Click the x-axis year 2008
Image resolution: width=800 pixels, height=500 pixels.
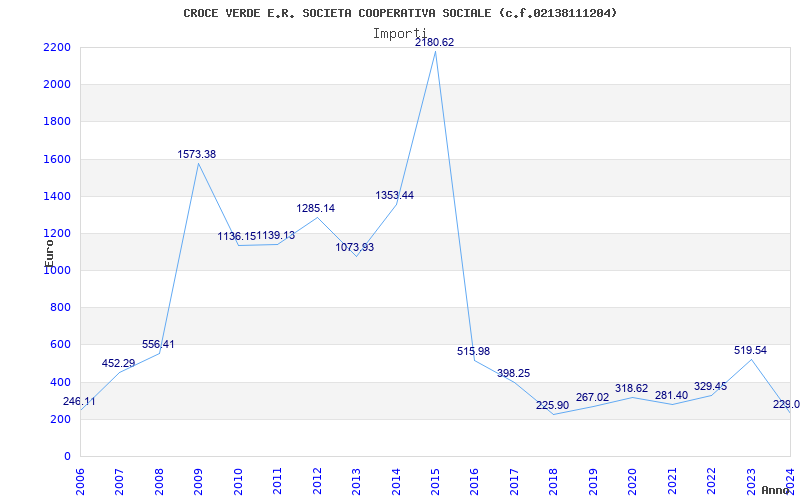coord(159,481)
